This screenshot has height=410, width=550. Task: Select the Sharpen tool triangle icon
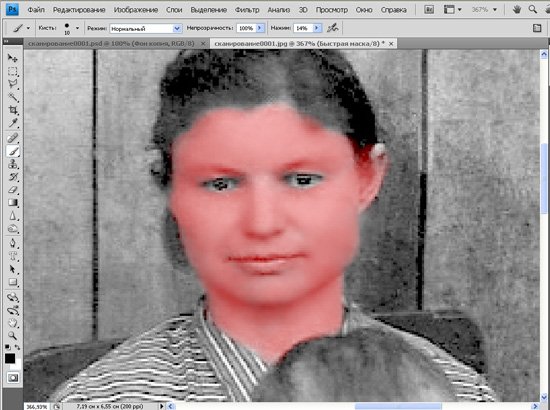point(13,216)
